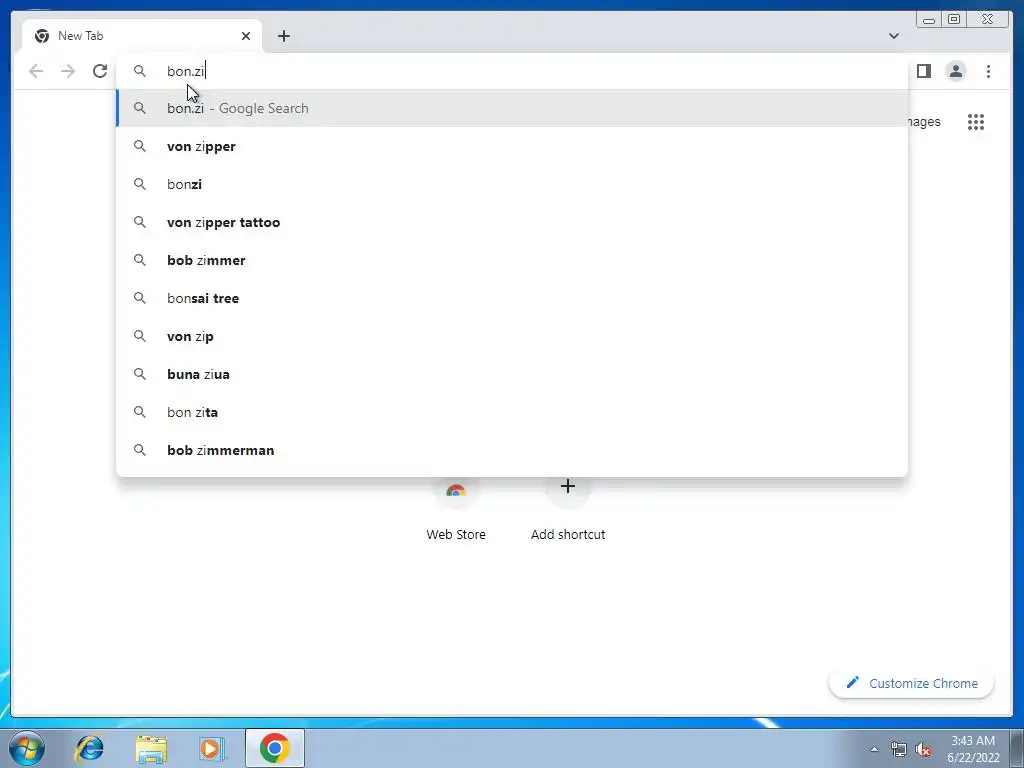The image size is (1024, 768).
Task: Select the 'bonzi' suggestion
Action: coord(512,184)
